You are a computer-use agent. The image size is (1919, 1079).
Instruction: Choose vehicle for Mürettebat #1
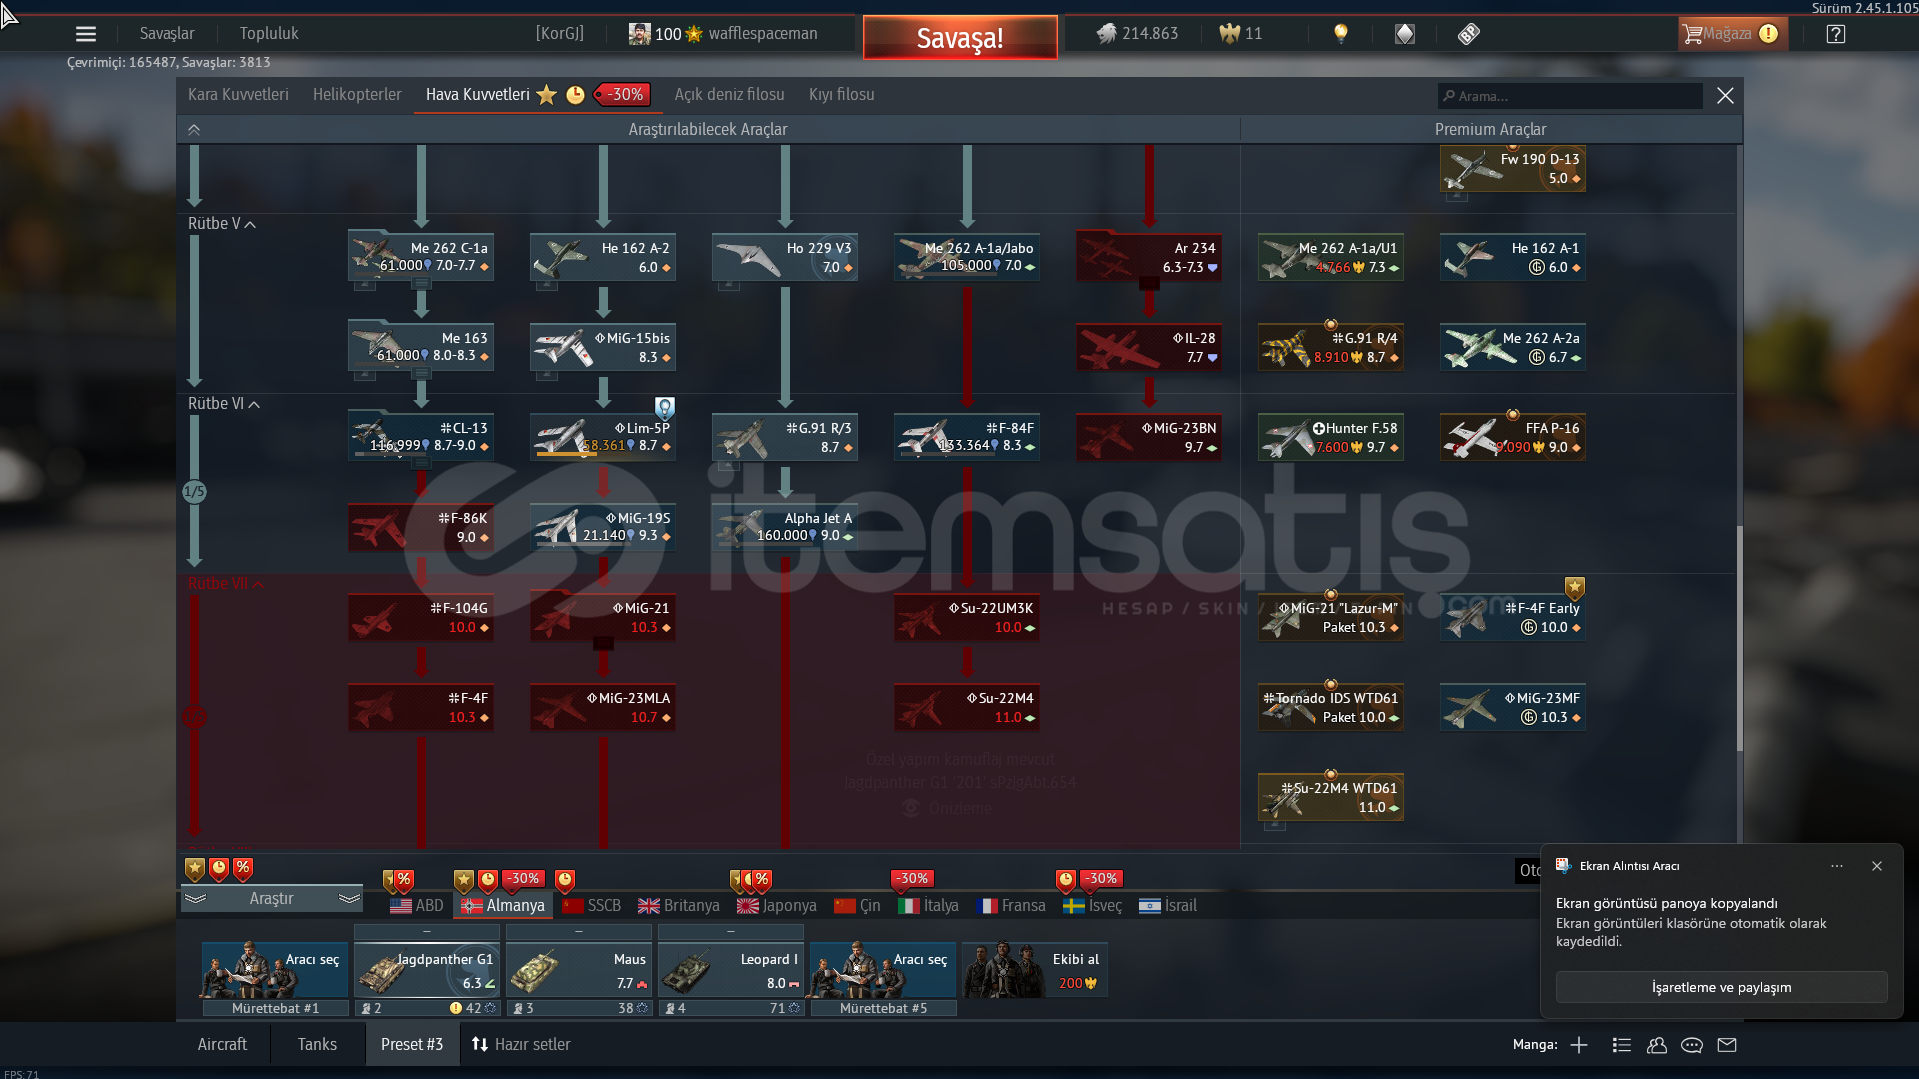(x=275, y=970)
